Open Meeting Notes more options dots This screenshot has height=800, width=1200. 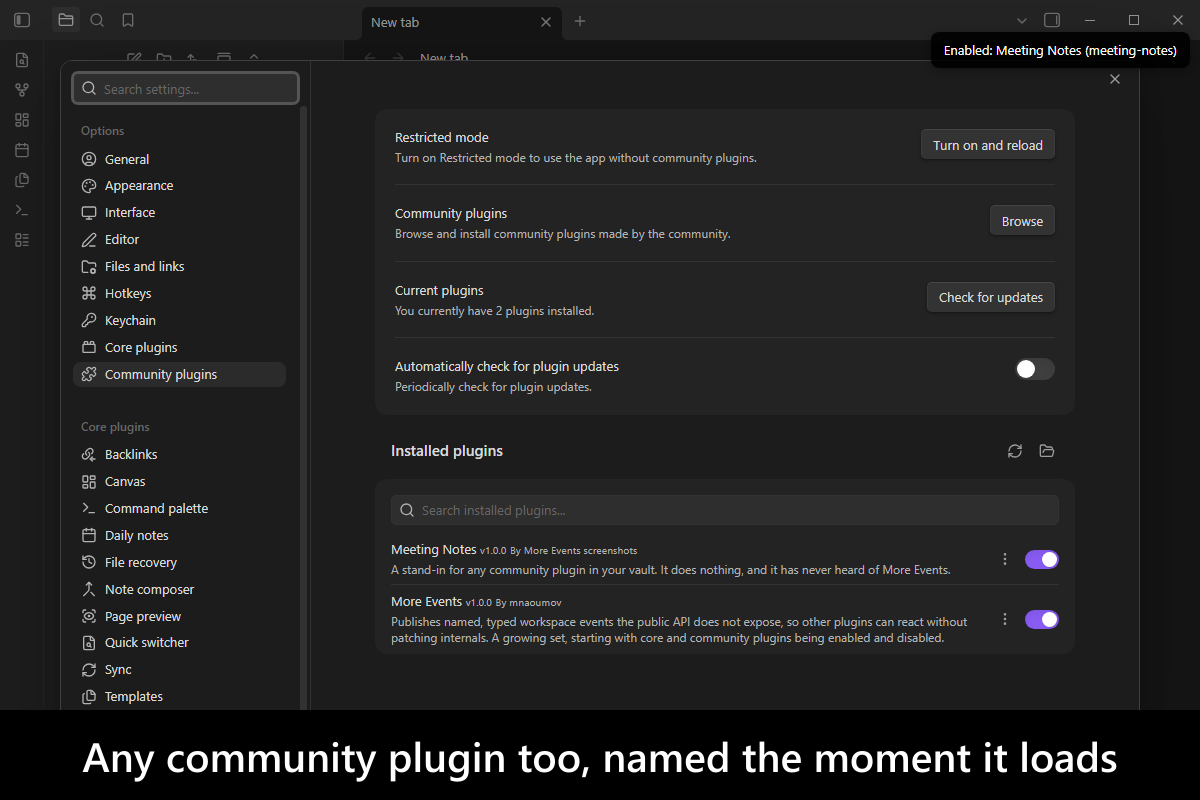click(1005, 560)
